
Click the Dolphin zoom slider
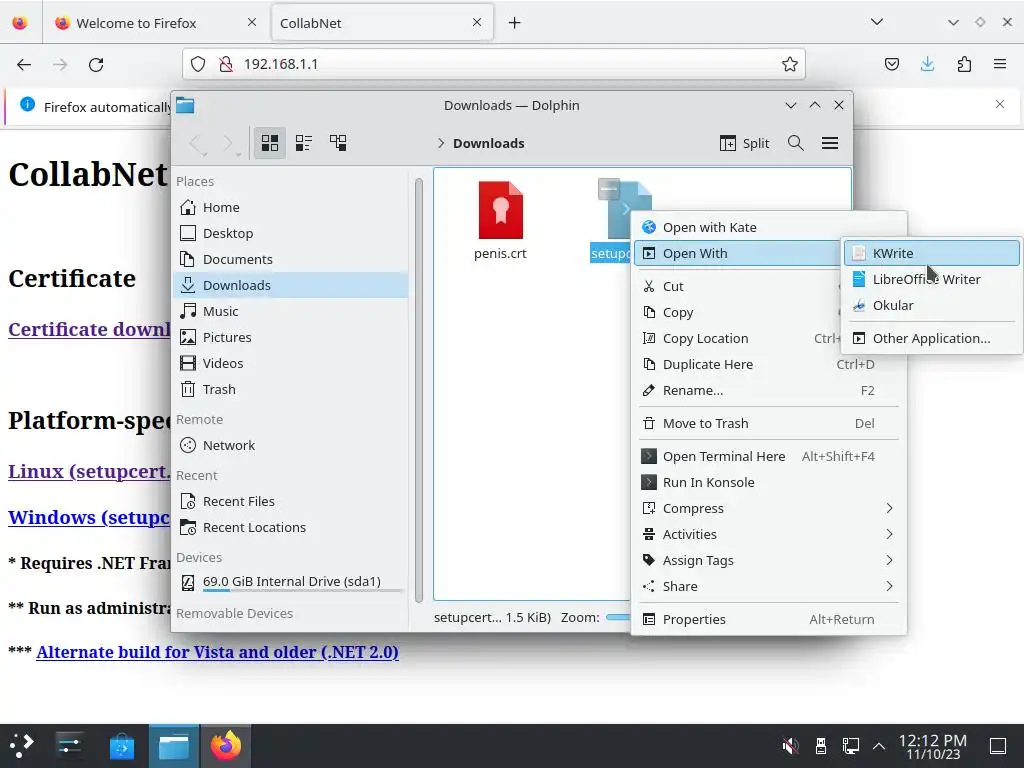pyautogui.click(x=618, y=617)
